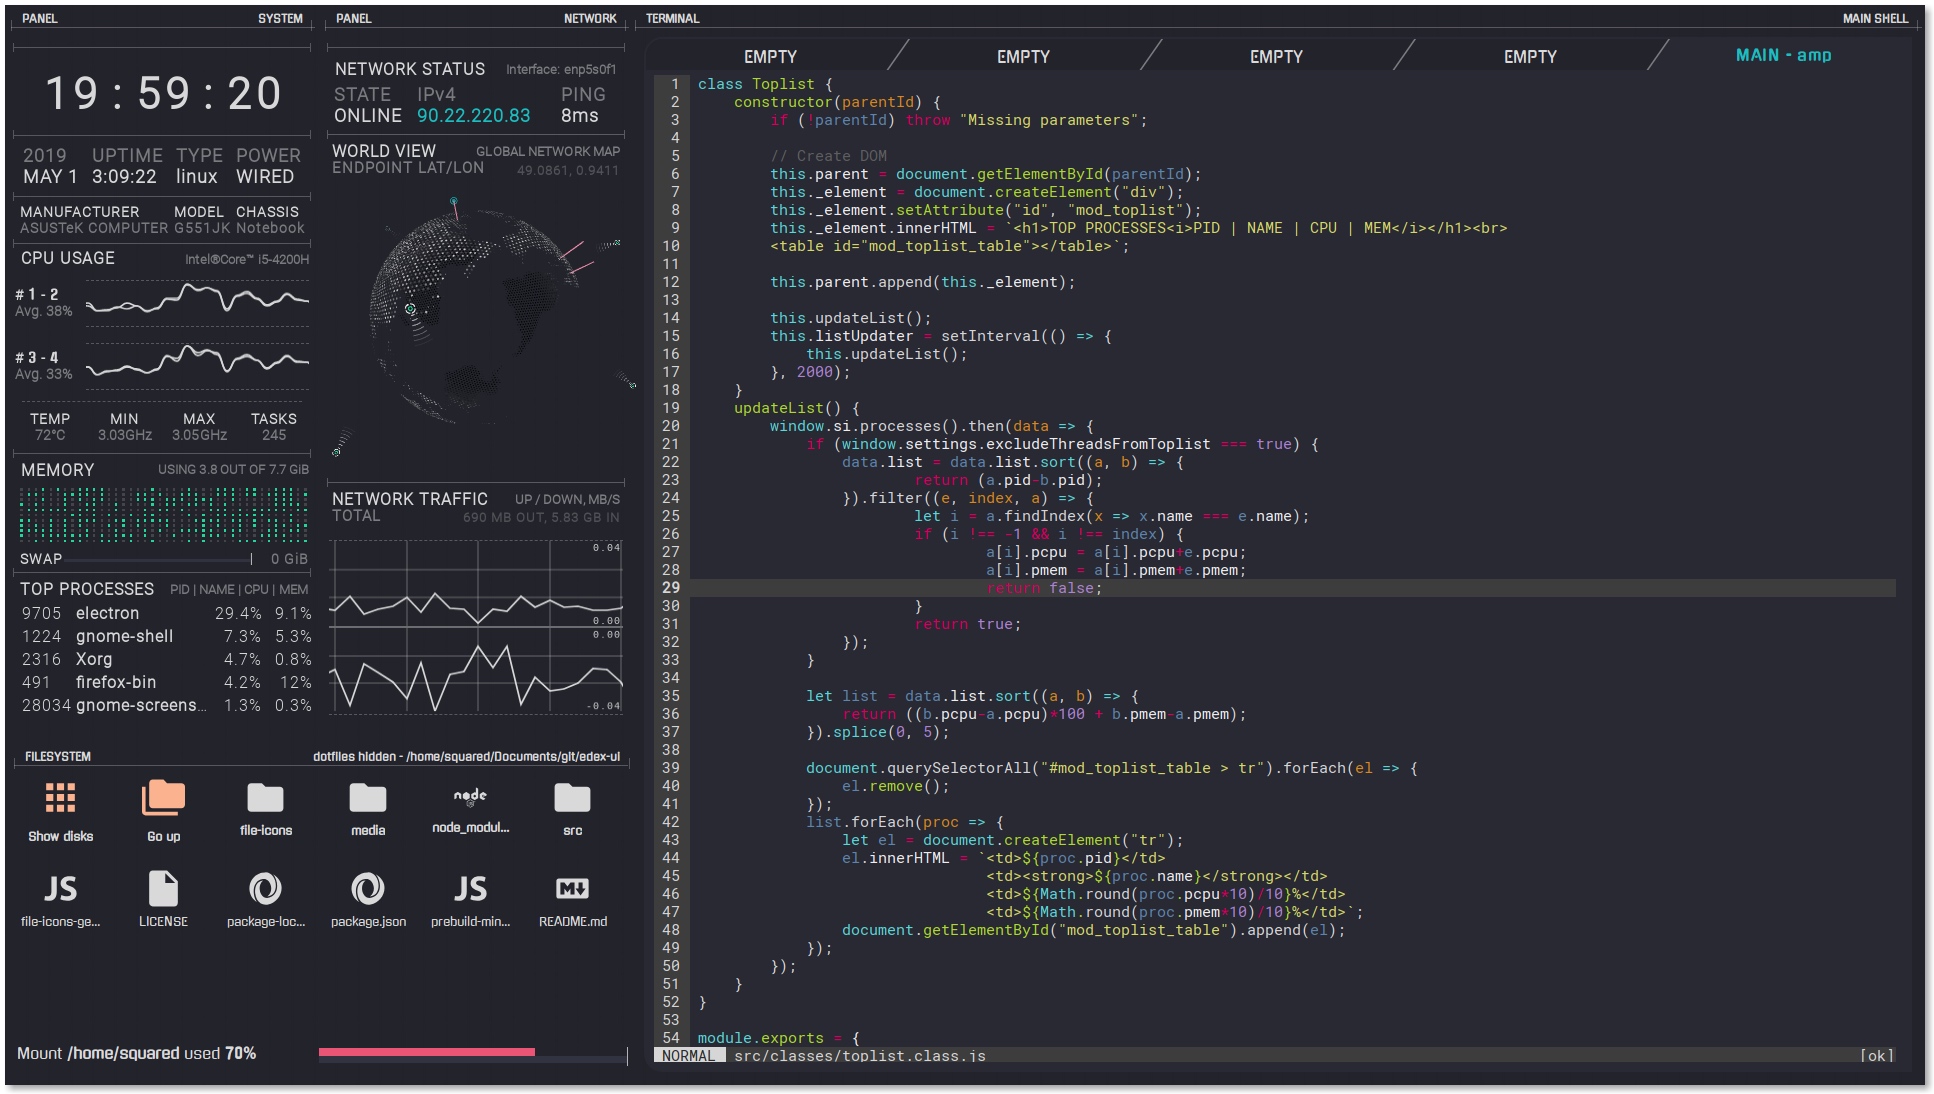Click the uptime value 3:09:22
Viewport: 1934px width, 1094px height.
click(124, 177)
